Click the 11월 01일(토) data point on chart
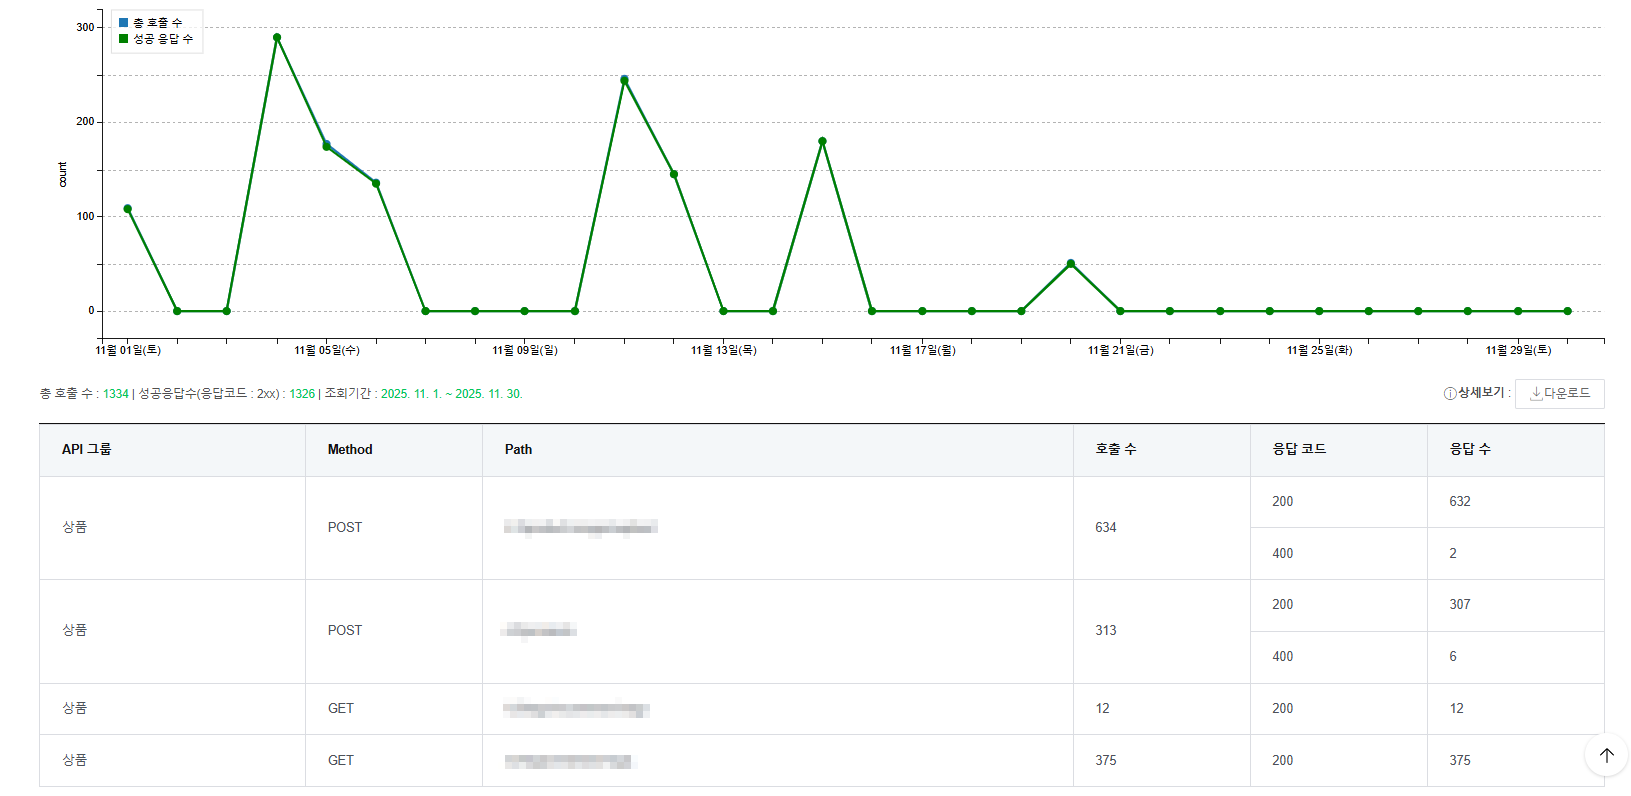This screenshot has width=1631, height=796. click(127, 209)
